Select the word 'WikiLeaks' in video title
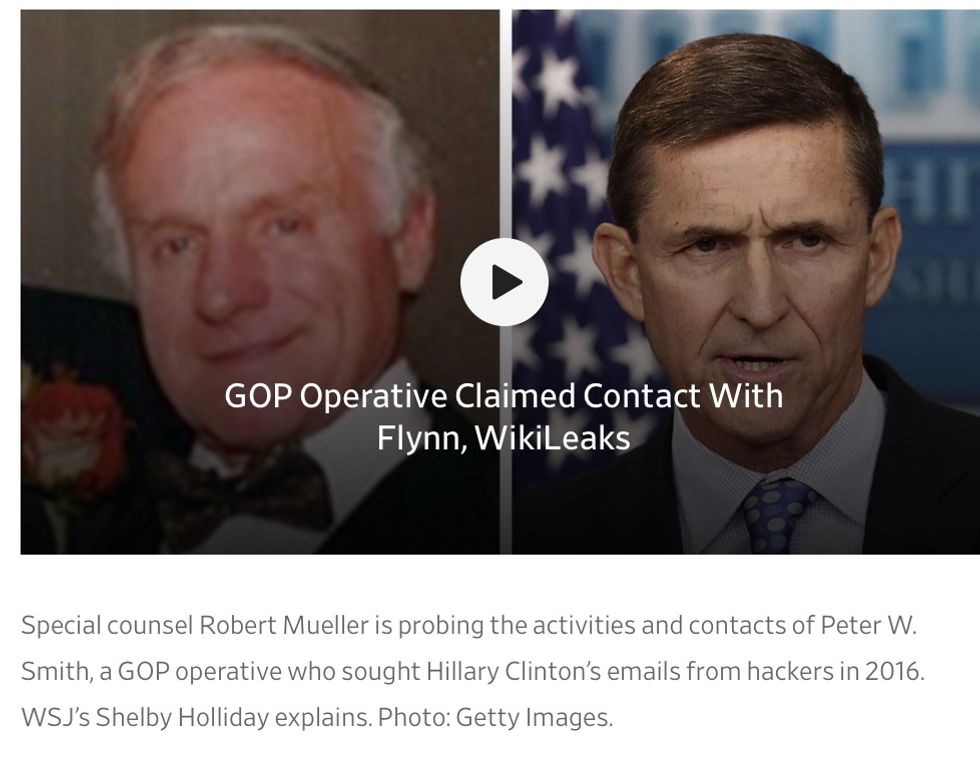Image resolution: width=980 pixels, height=767 pixels. 552,438
